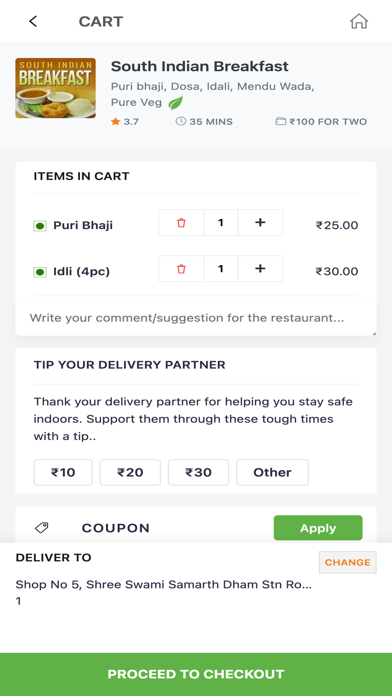Tap the coupon tag icon
Image resolution: width=392 pixels, height=696 pixels.
[x=42, y=528]
